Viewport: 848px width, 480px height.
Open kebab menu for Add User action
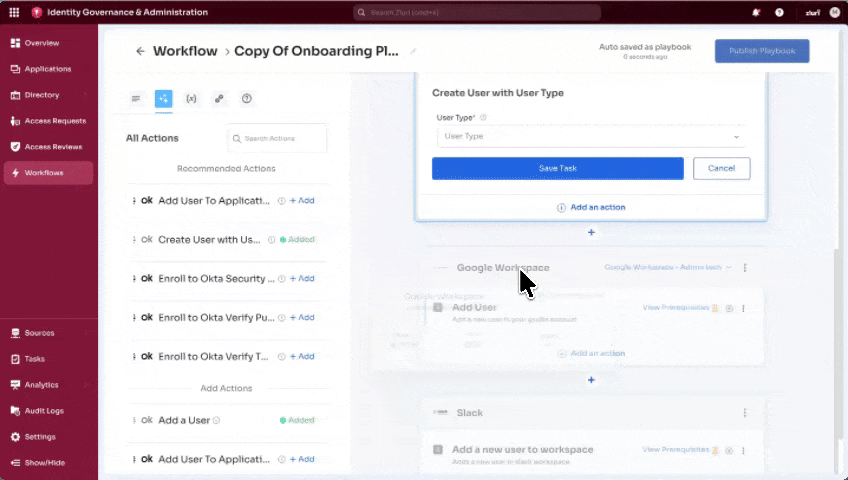tap(743, 308)
